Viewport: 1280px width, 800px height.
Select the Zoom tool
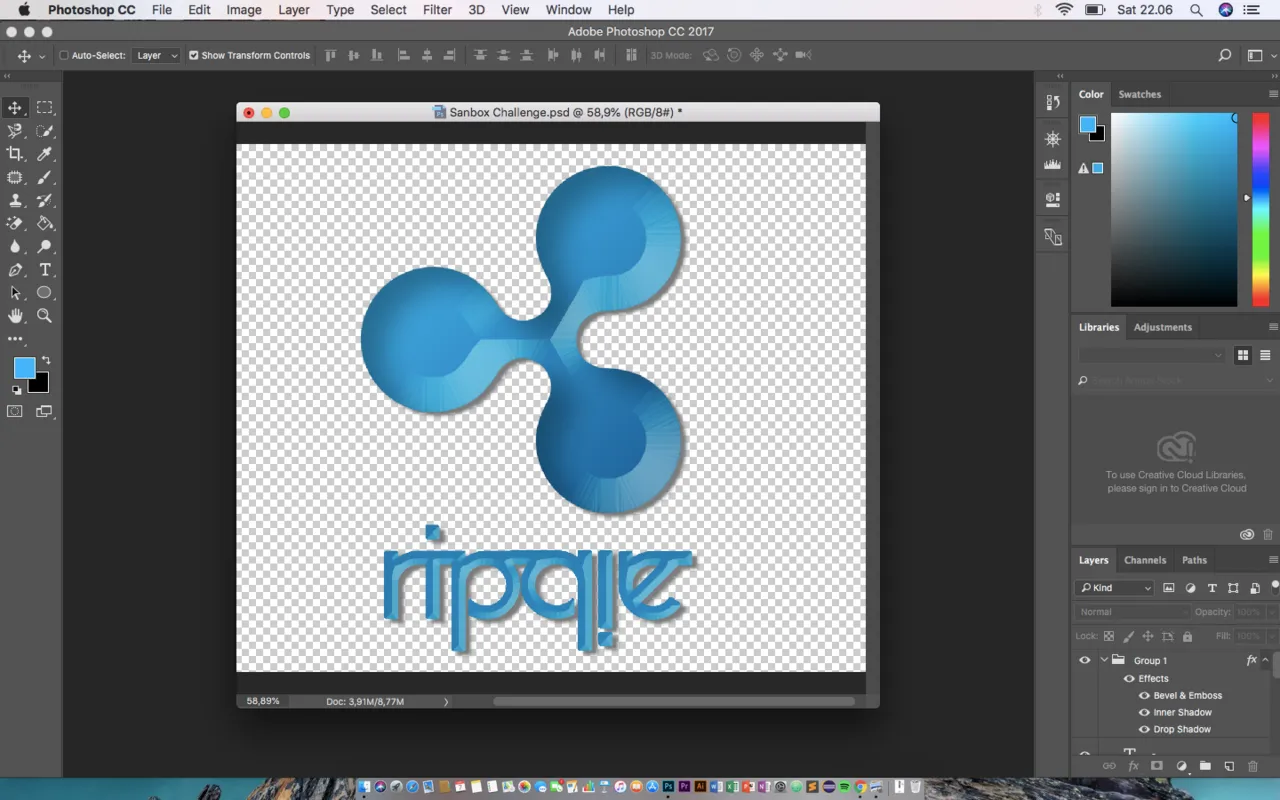(x=45, y=316)
